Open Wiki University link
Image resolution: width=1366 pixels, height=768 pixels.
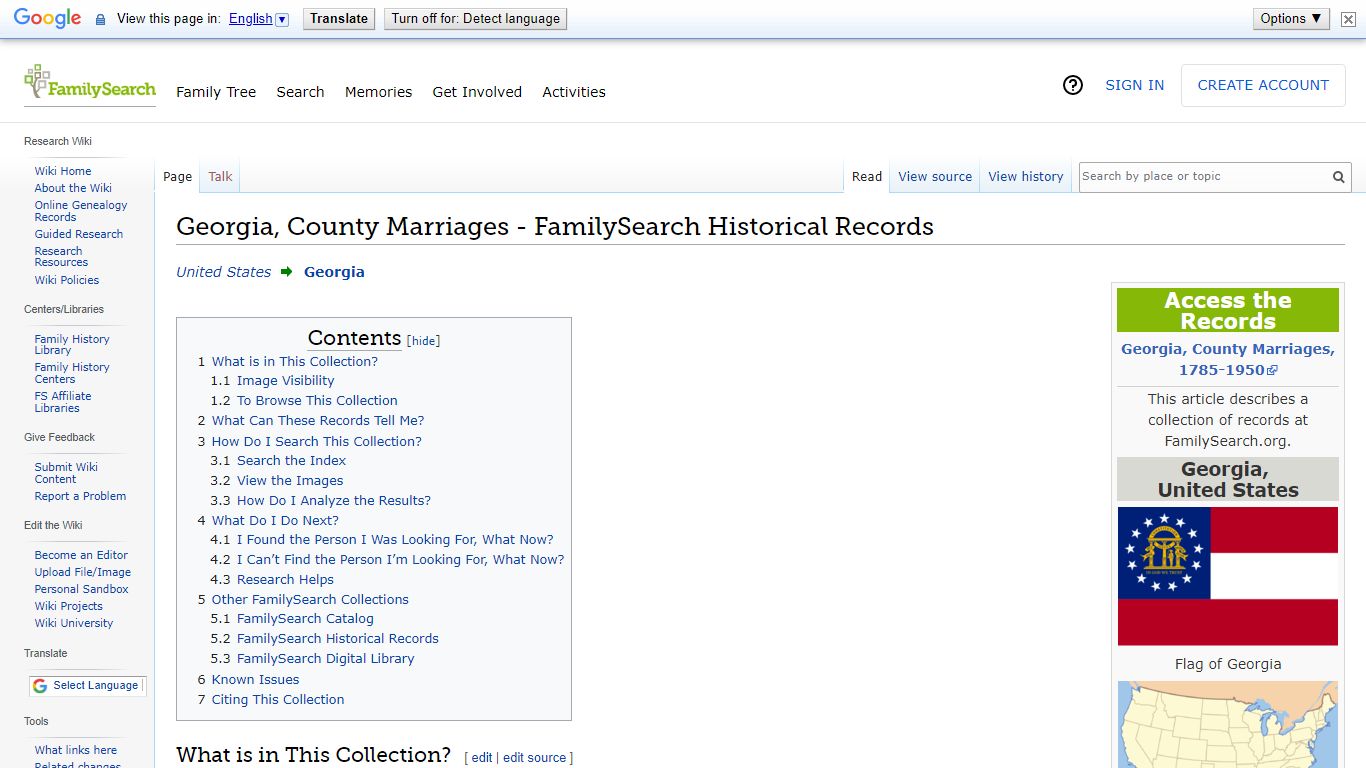74,623
